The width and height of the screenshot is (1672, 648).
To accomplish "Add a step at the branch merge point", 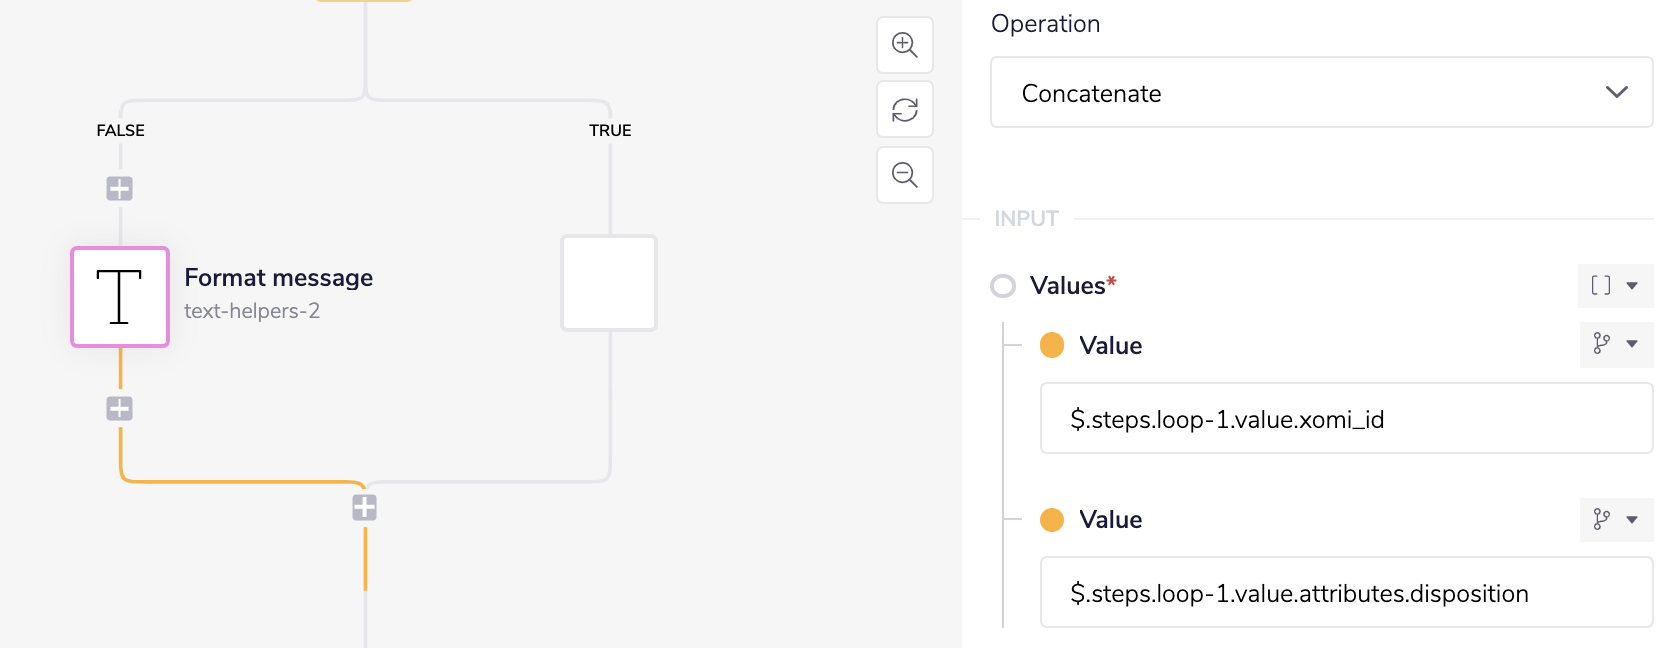I will [x=365, y=508].
